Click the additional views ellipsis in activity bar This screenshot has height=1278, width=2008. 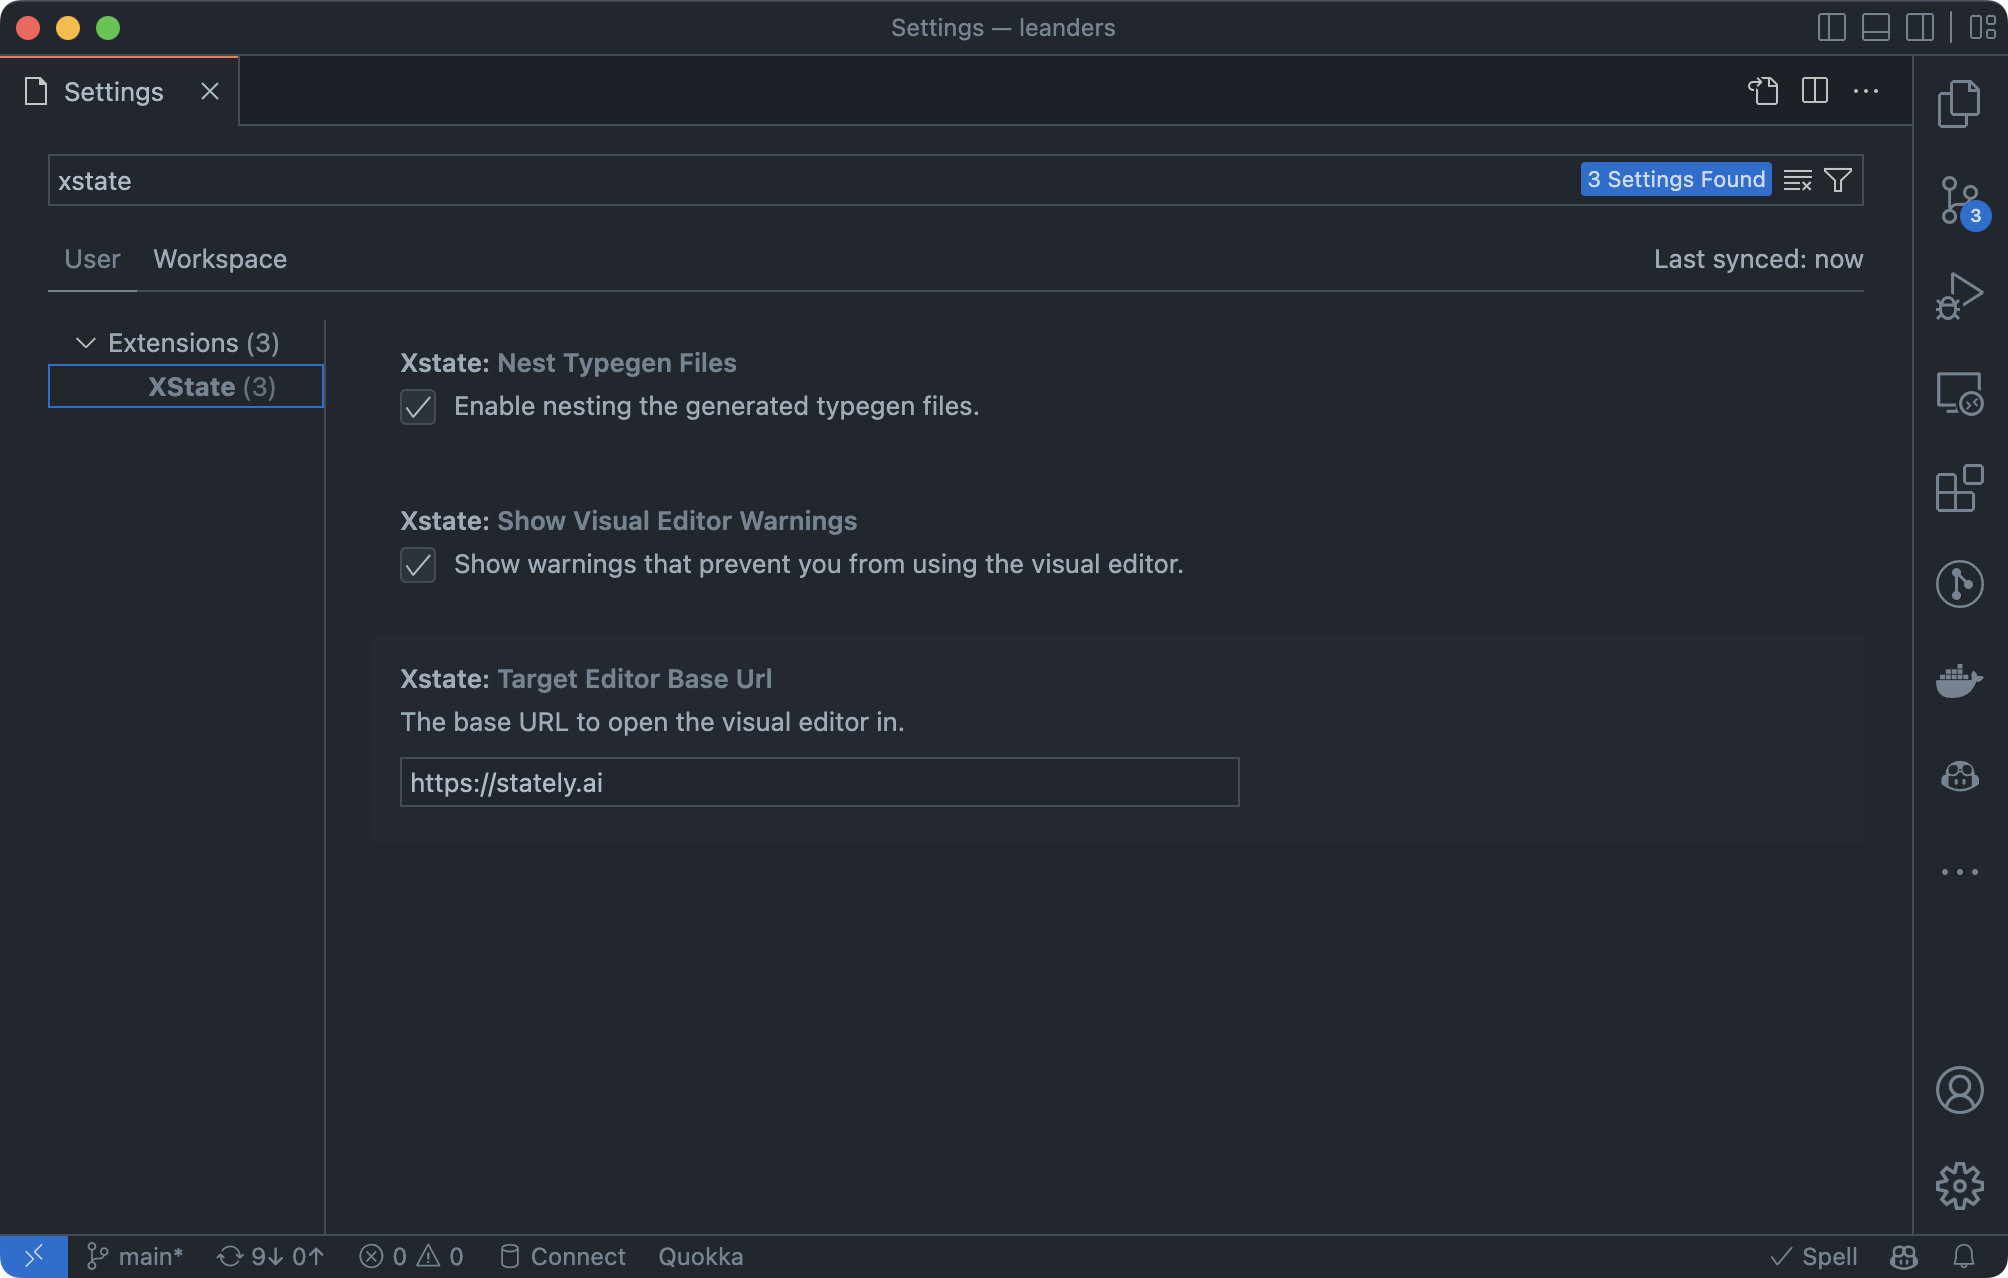click(x=1960, y=871)
